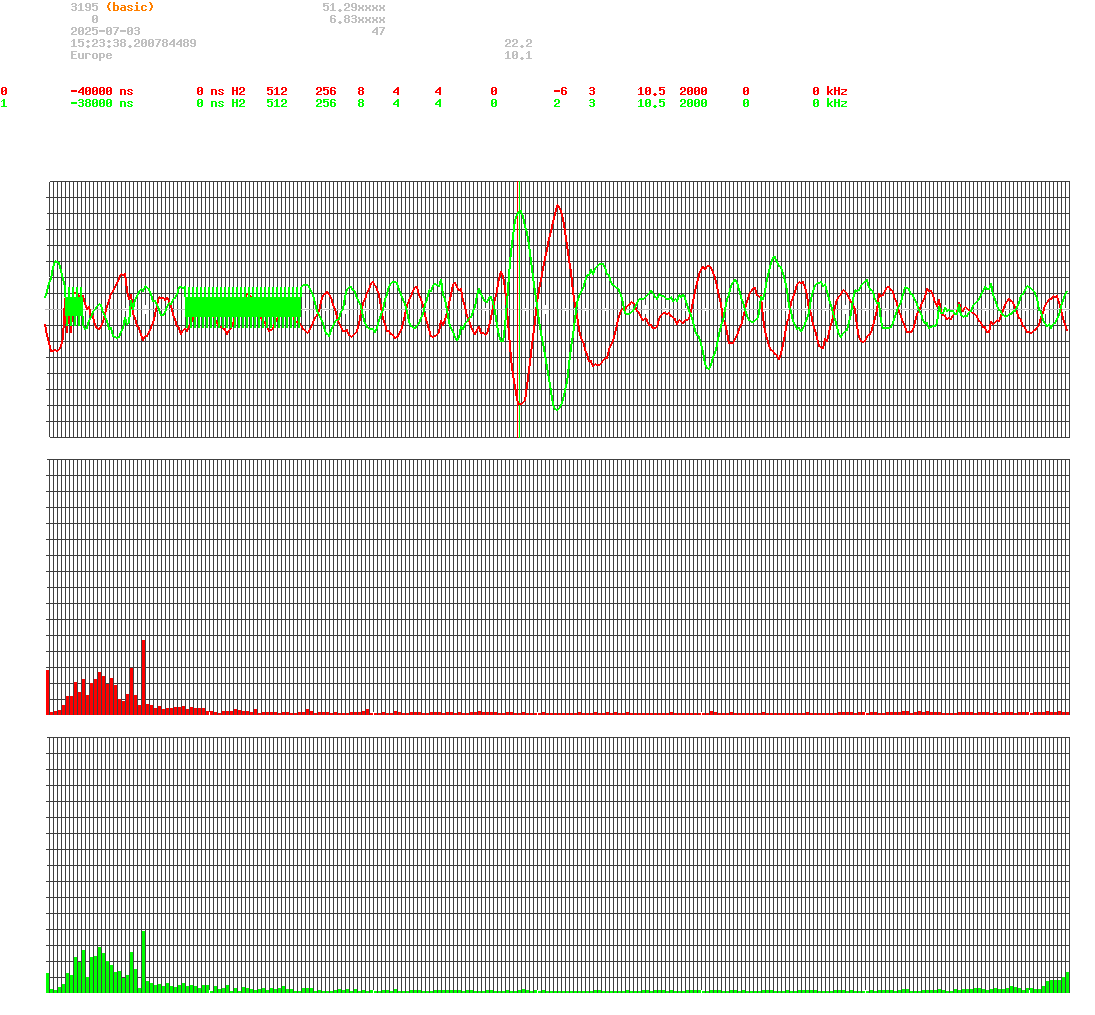Click the red 512 value
The width and height of the screenshot is (1095, 1015).
(277, 92)
